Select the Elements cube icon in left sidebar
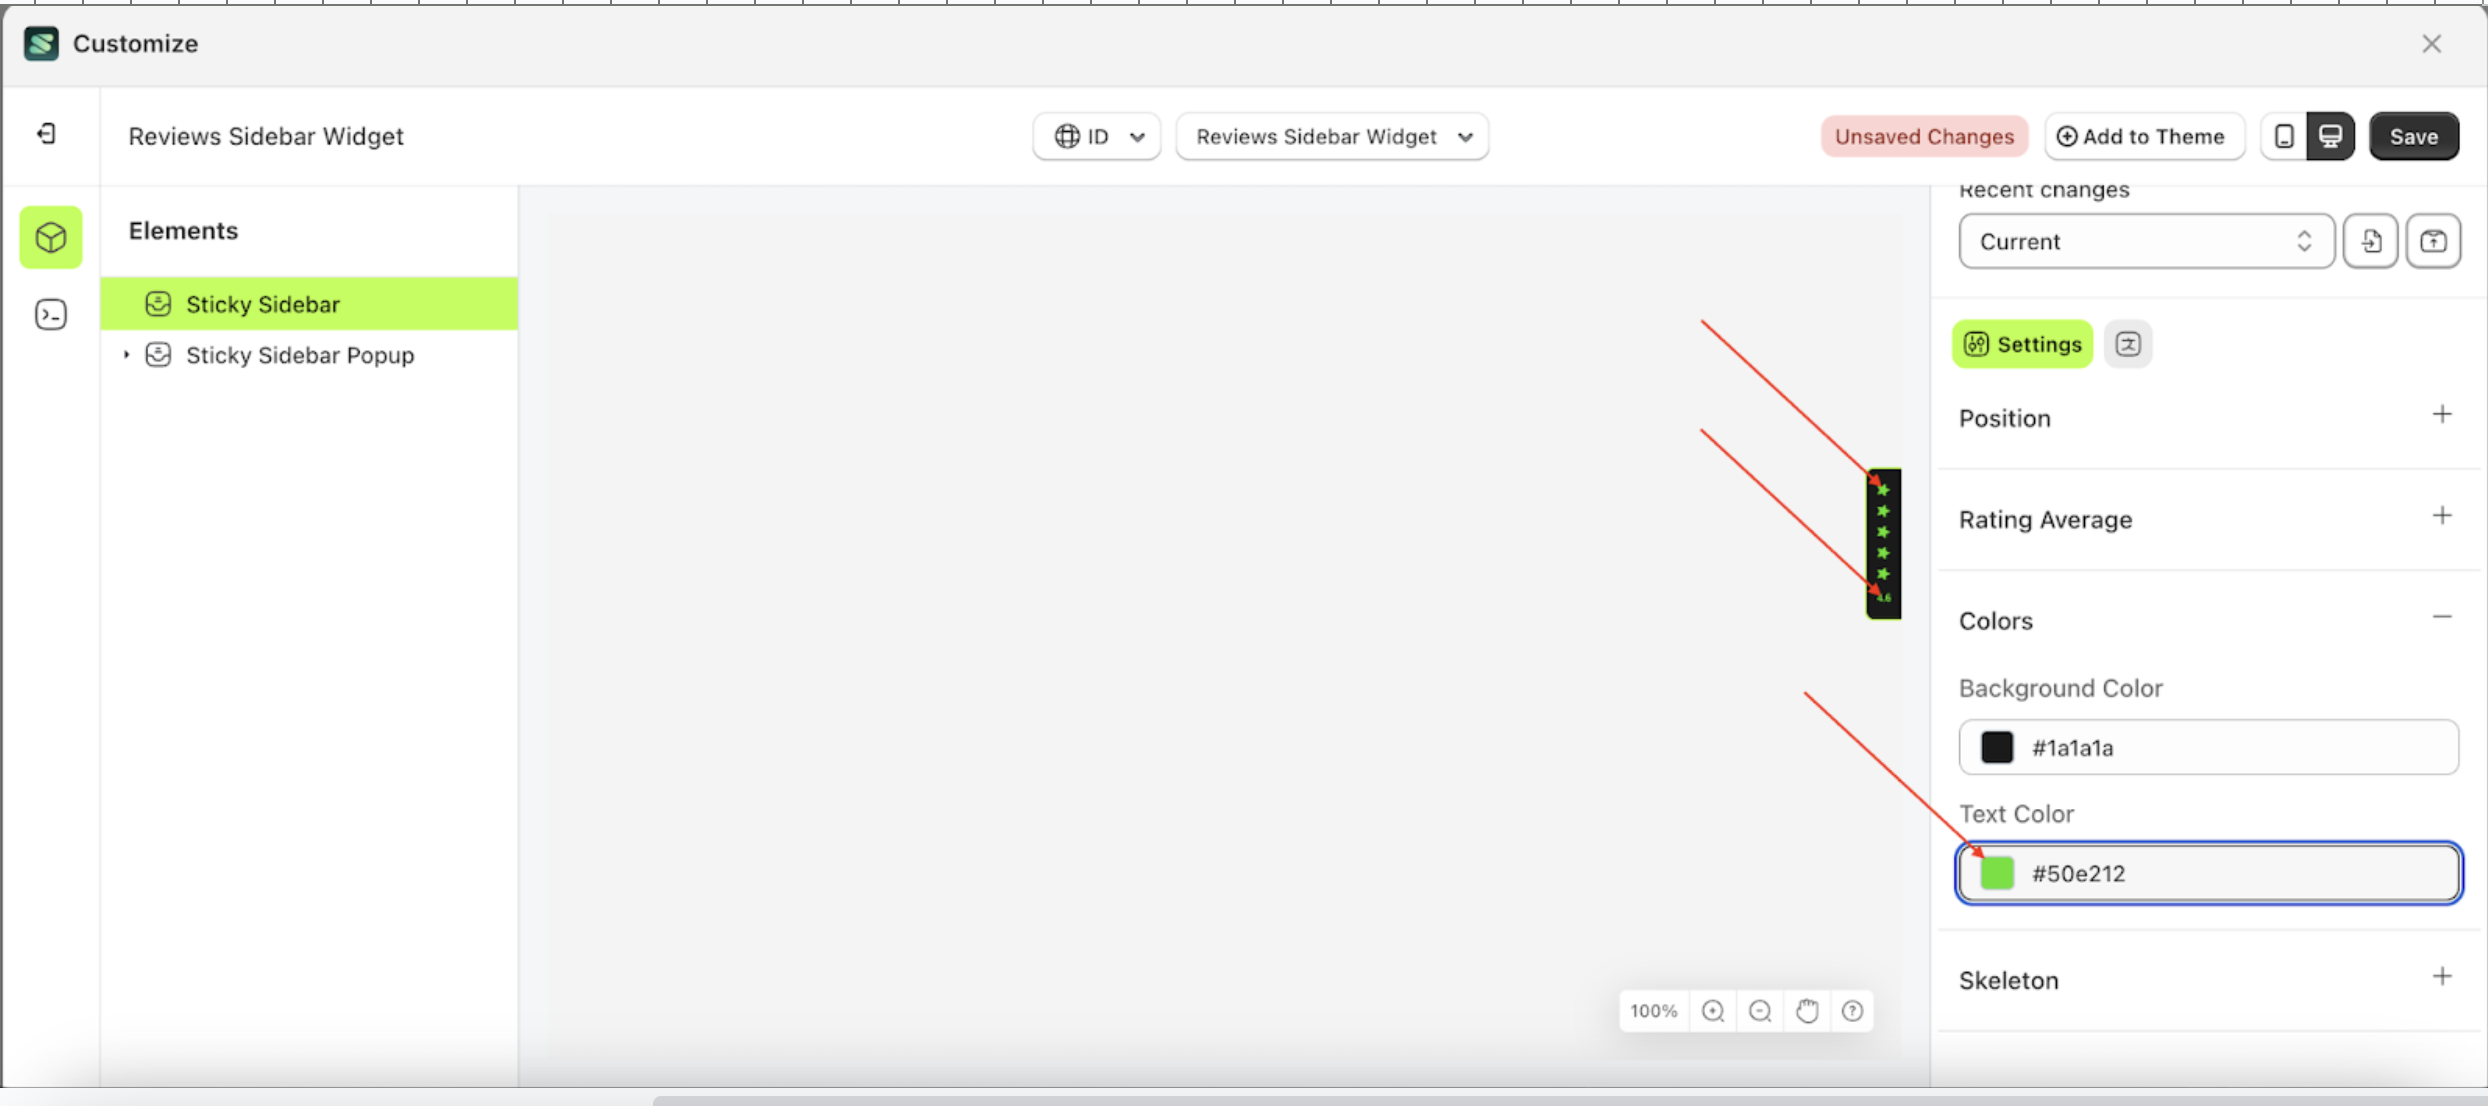 pyautogui.click(x=50, y=237)
